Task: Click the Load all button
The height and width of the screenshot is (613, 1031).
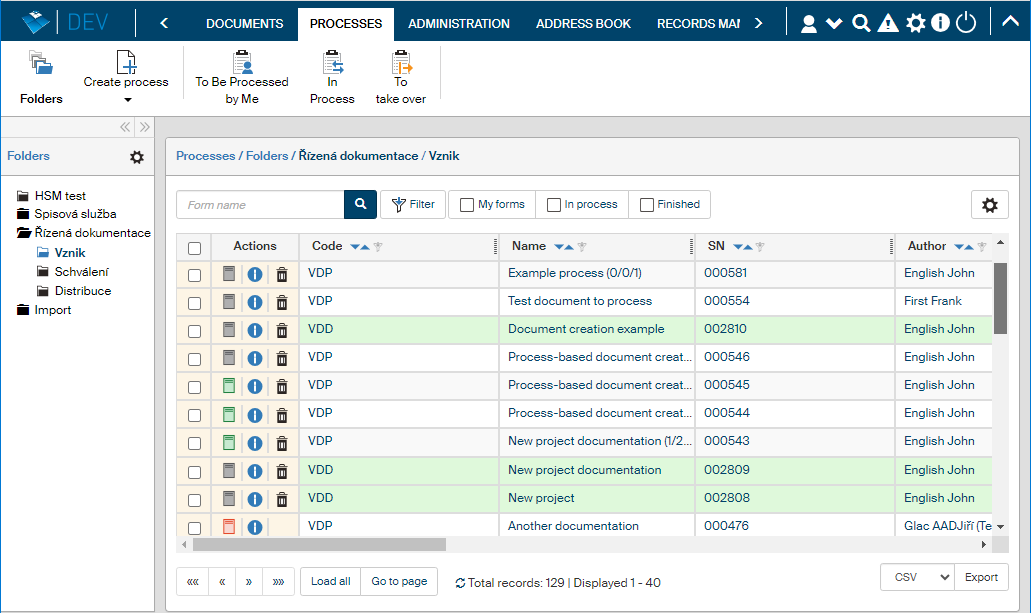Action: tap(330, 582)
